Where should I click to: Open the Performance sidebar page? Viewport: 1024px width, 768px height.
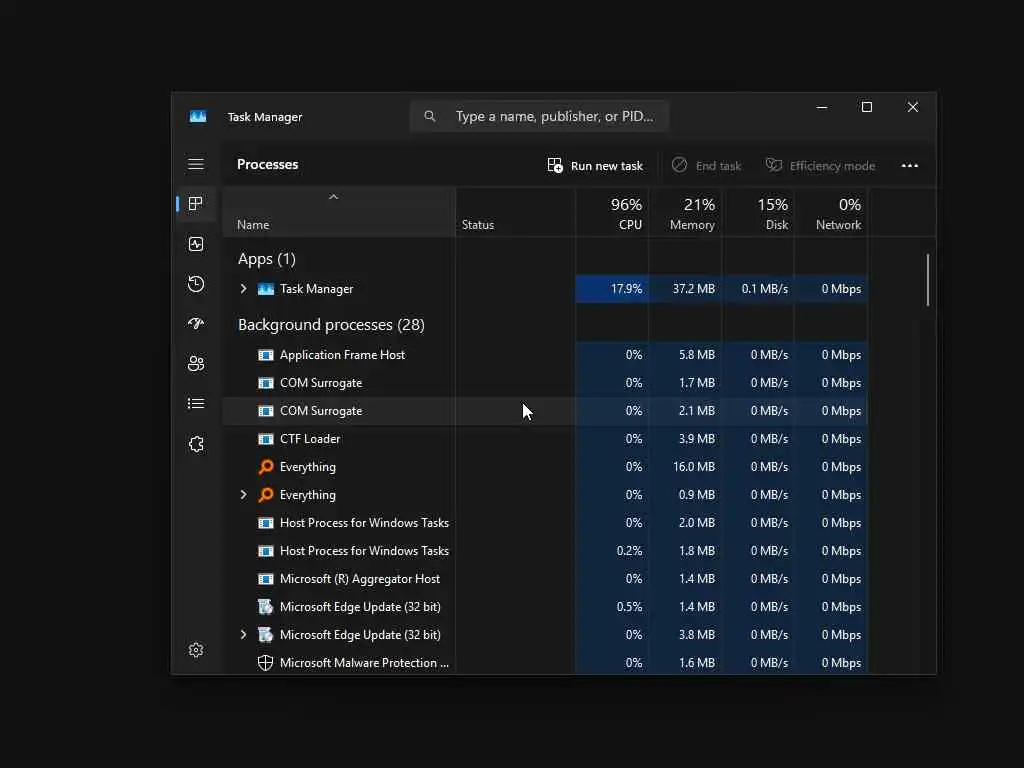(196, 244)
